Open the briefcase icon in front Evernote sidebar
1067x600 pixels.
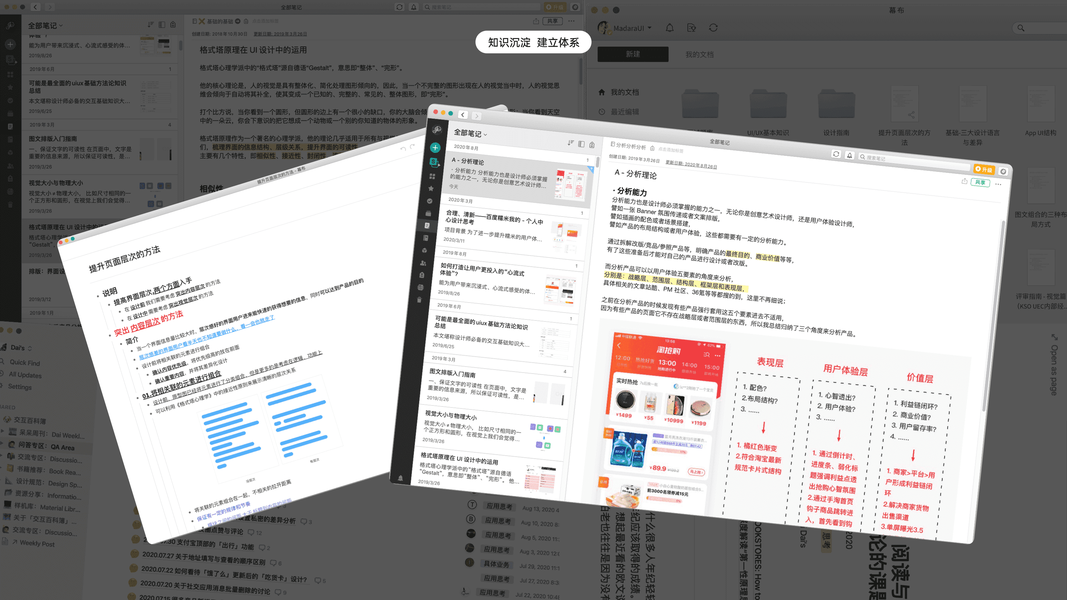pos(428,214)
